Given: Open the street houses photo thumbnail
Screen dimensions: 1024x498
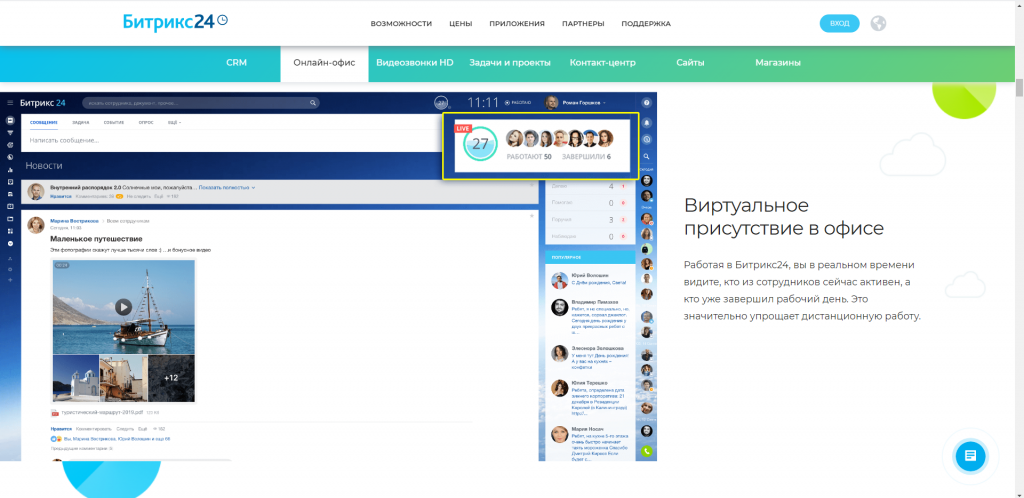Looking at the screenshot, I should click(x=123, y=378).
